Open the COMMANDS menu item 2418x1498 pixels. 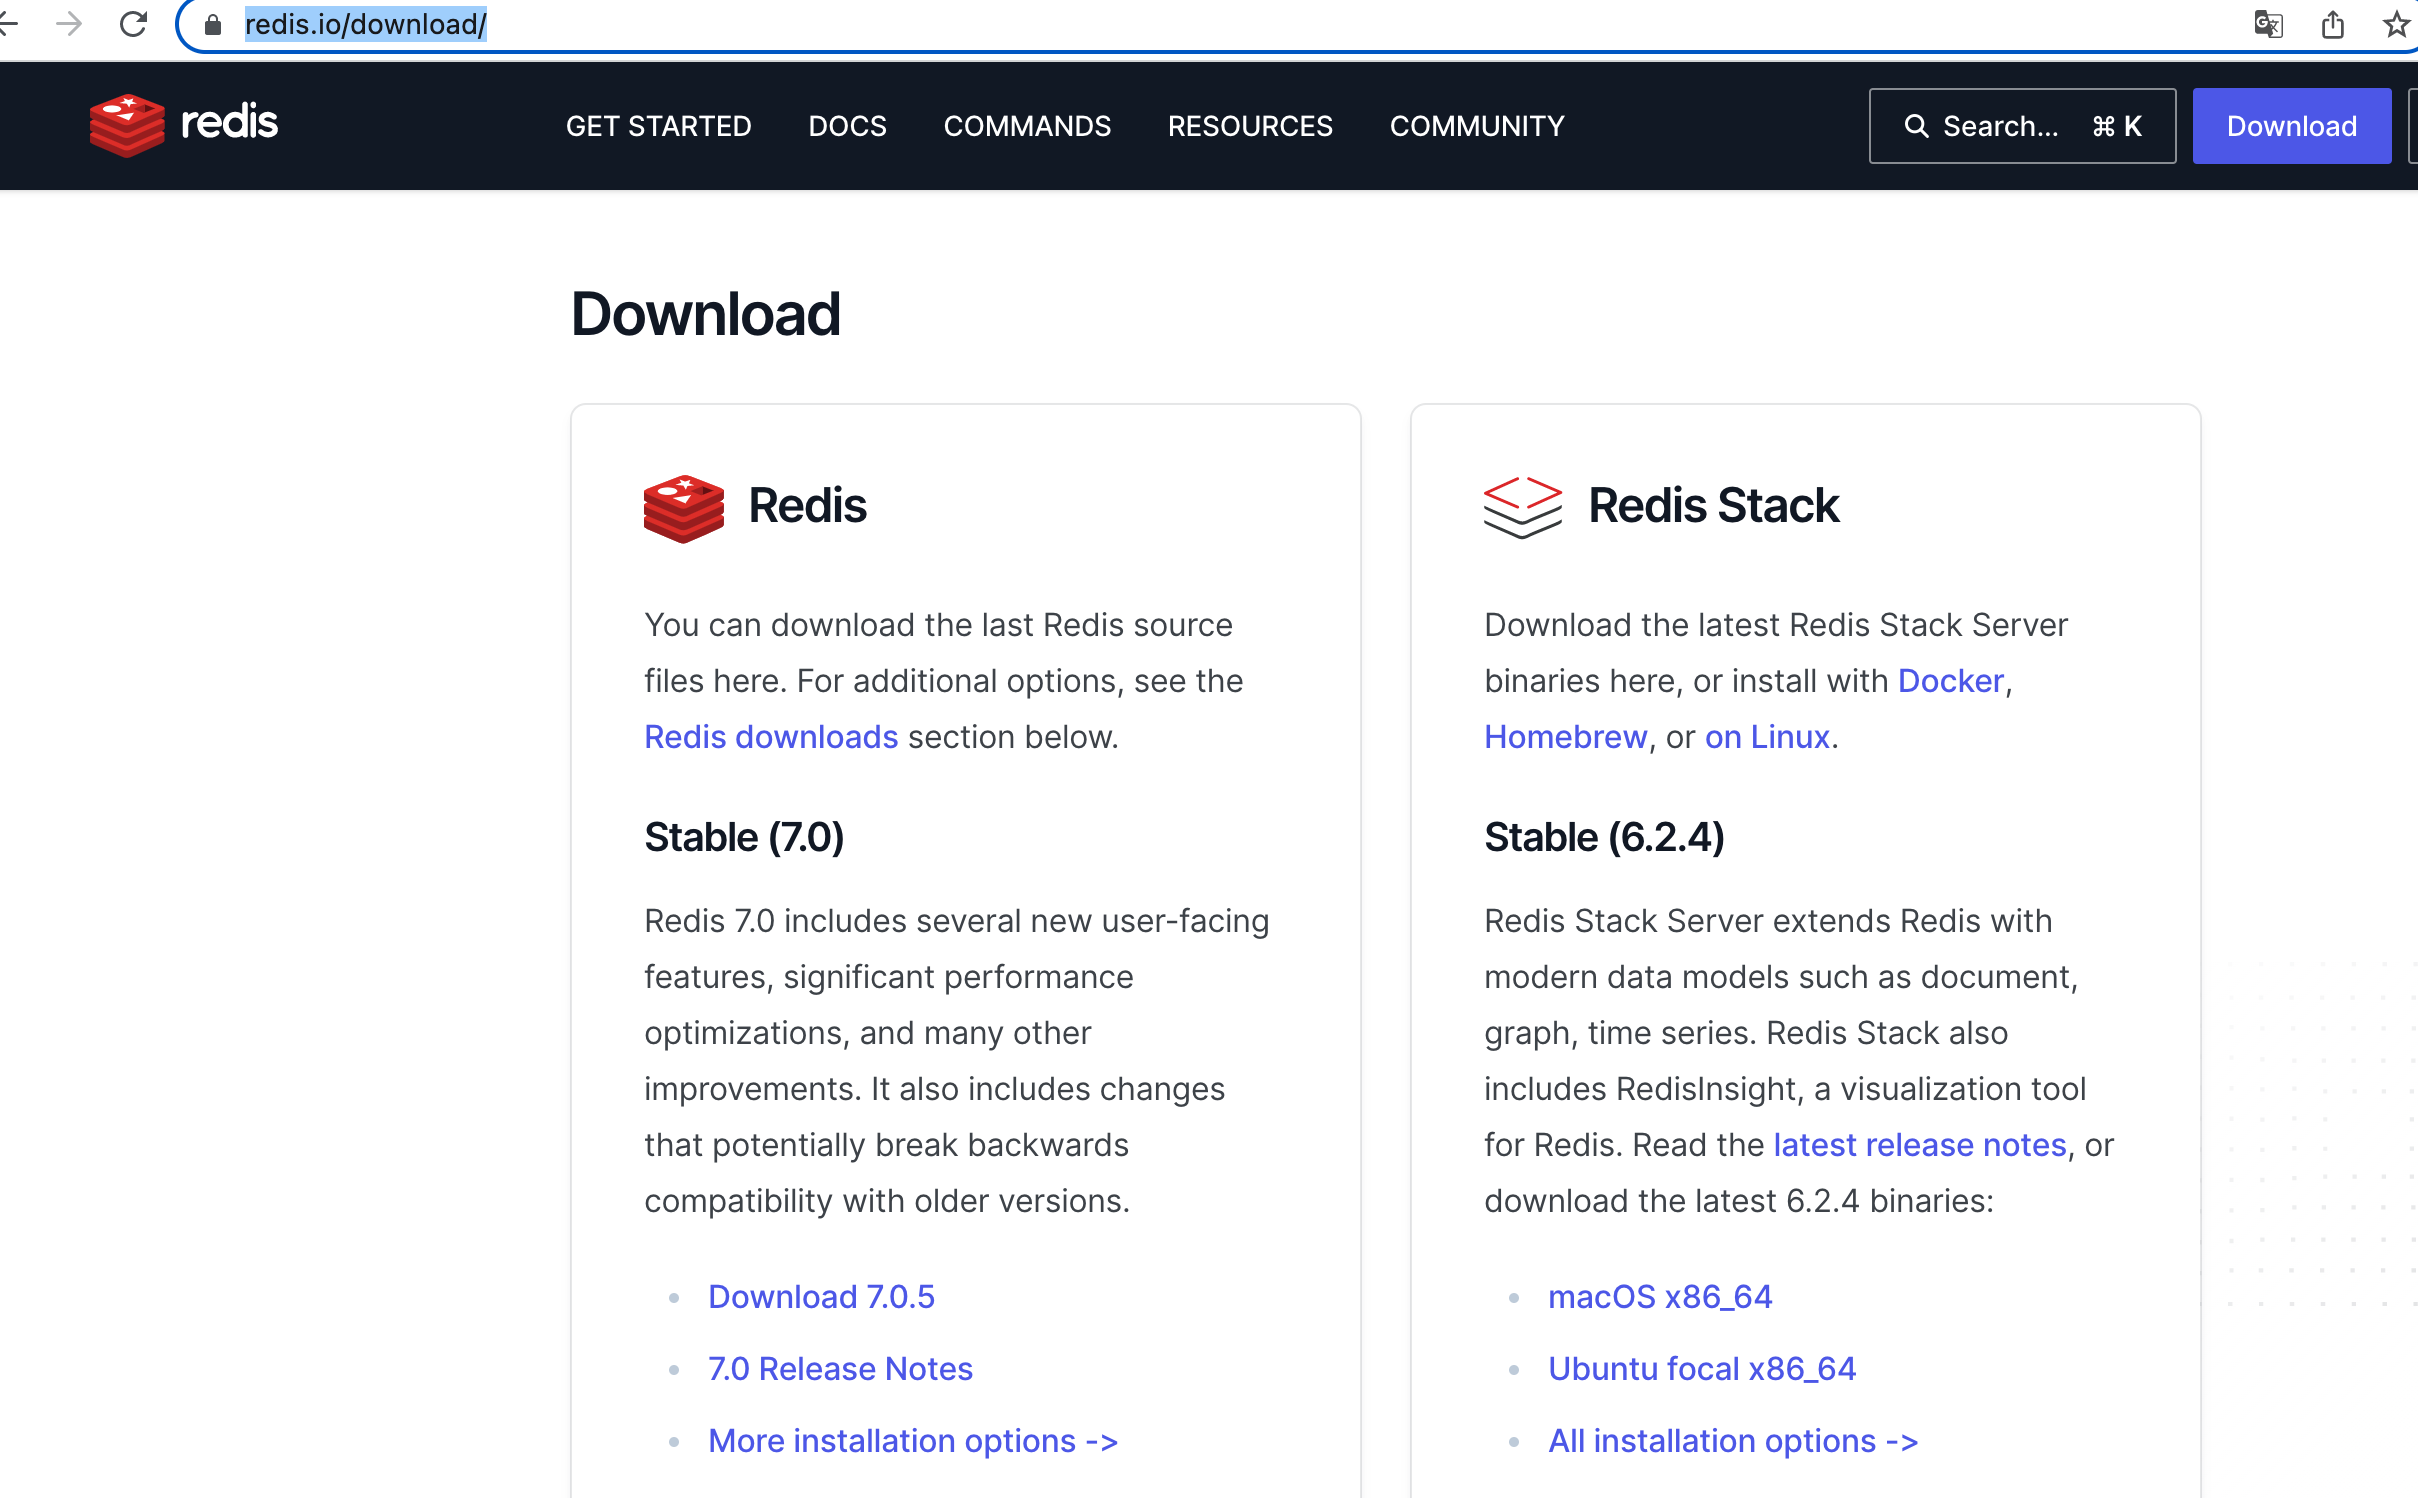point(1027,126)
